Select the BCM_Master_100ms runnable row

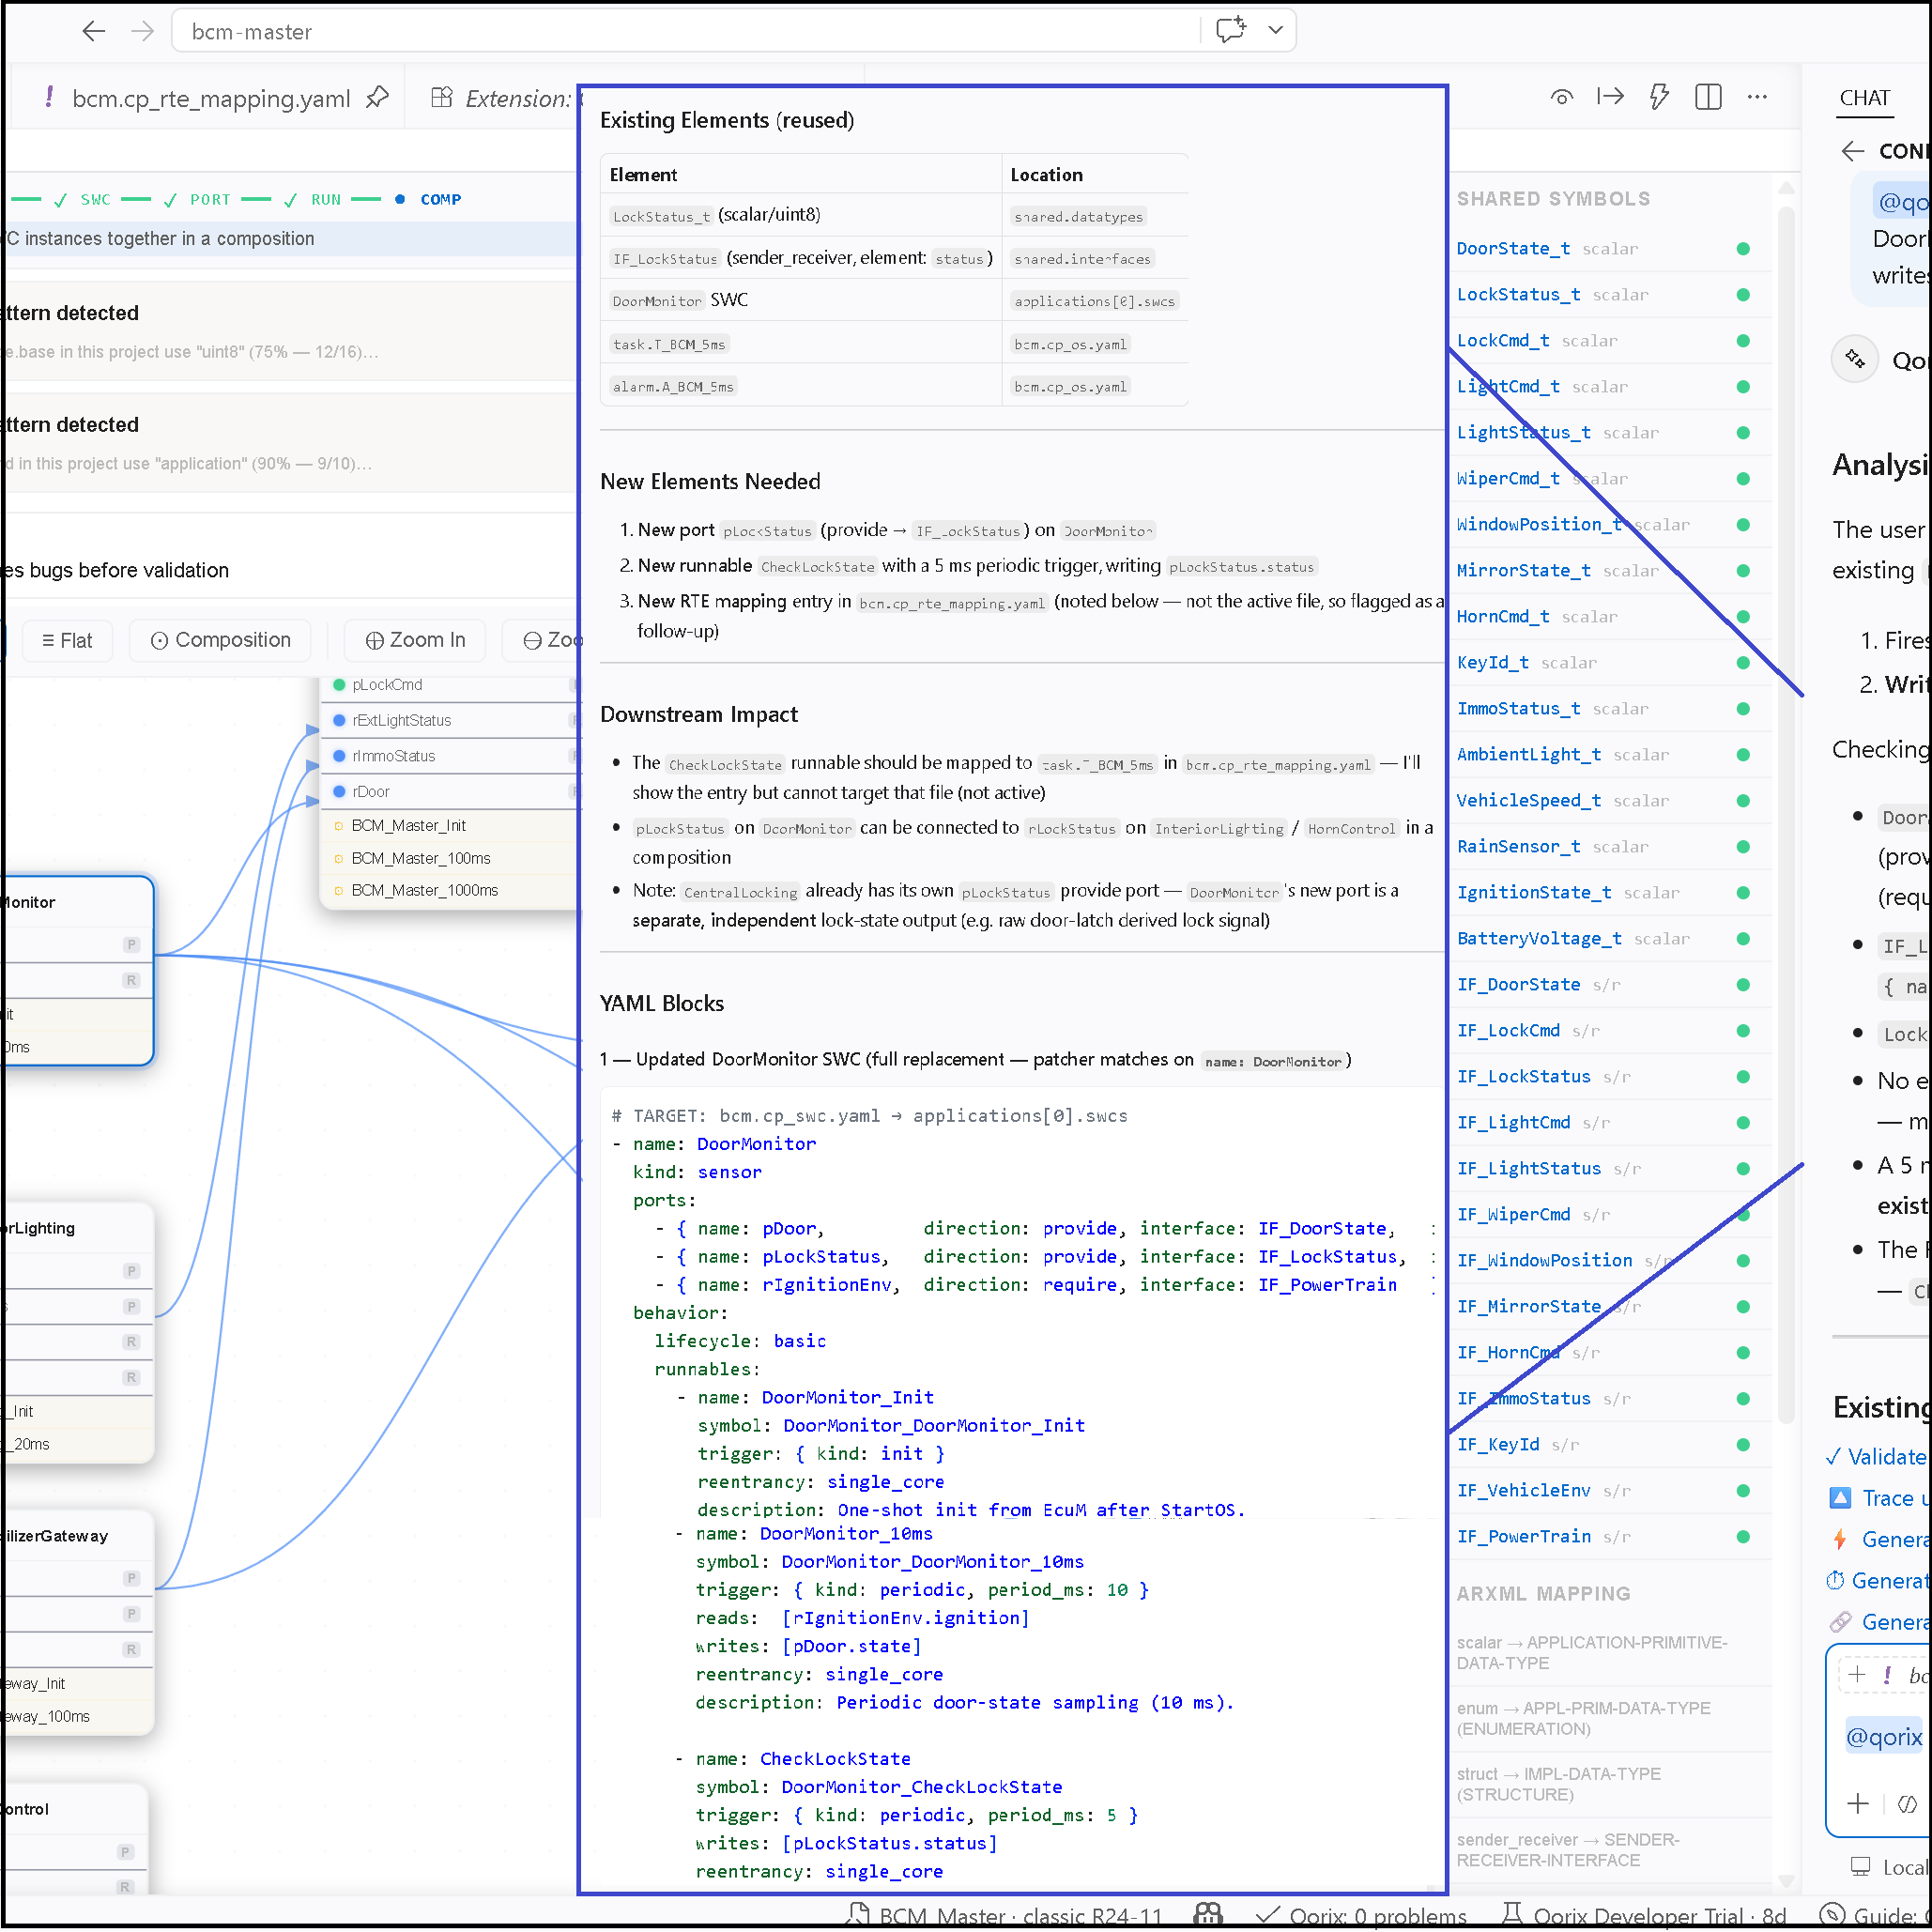(x=450, y=858)
